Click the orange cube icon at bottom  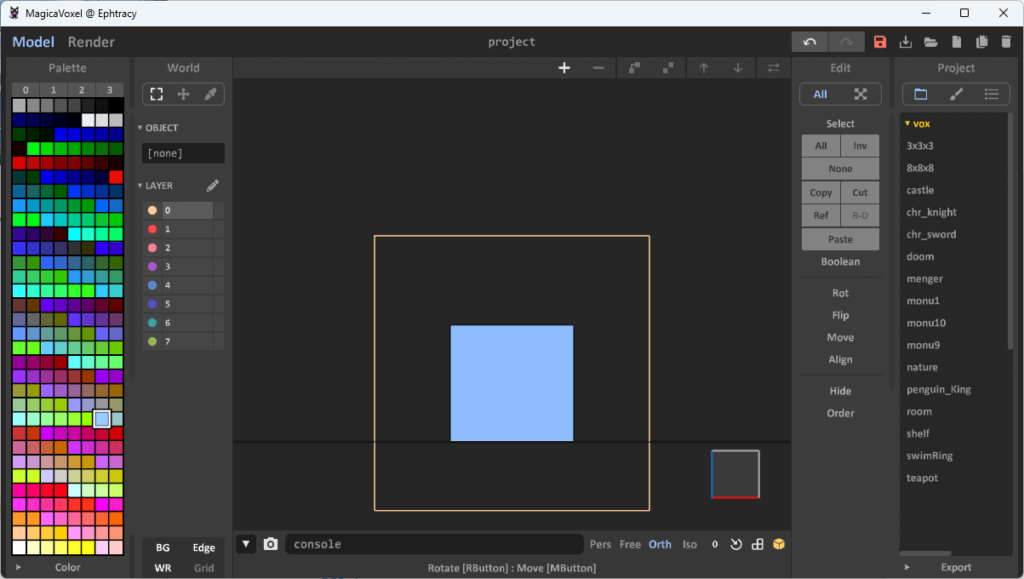(x=778, y=544)
